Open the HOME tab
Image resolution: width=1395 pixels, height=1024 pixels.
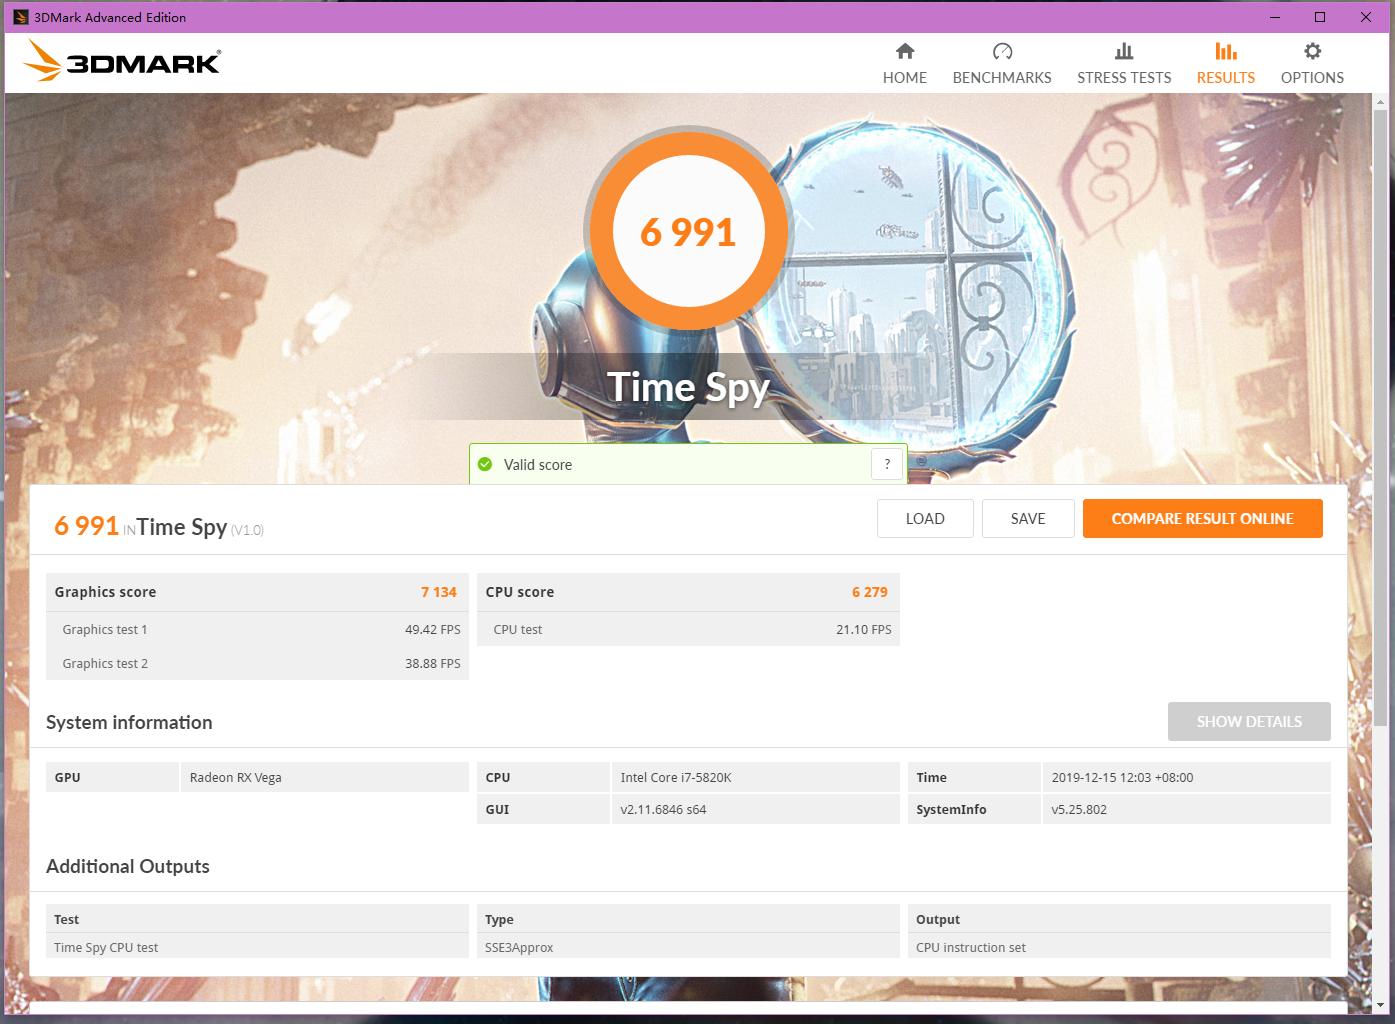pyautogui.click(x=905, y=64)
